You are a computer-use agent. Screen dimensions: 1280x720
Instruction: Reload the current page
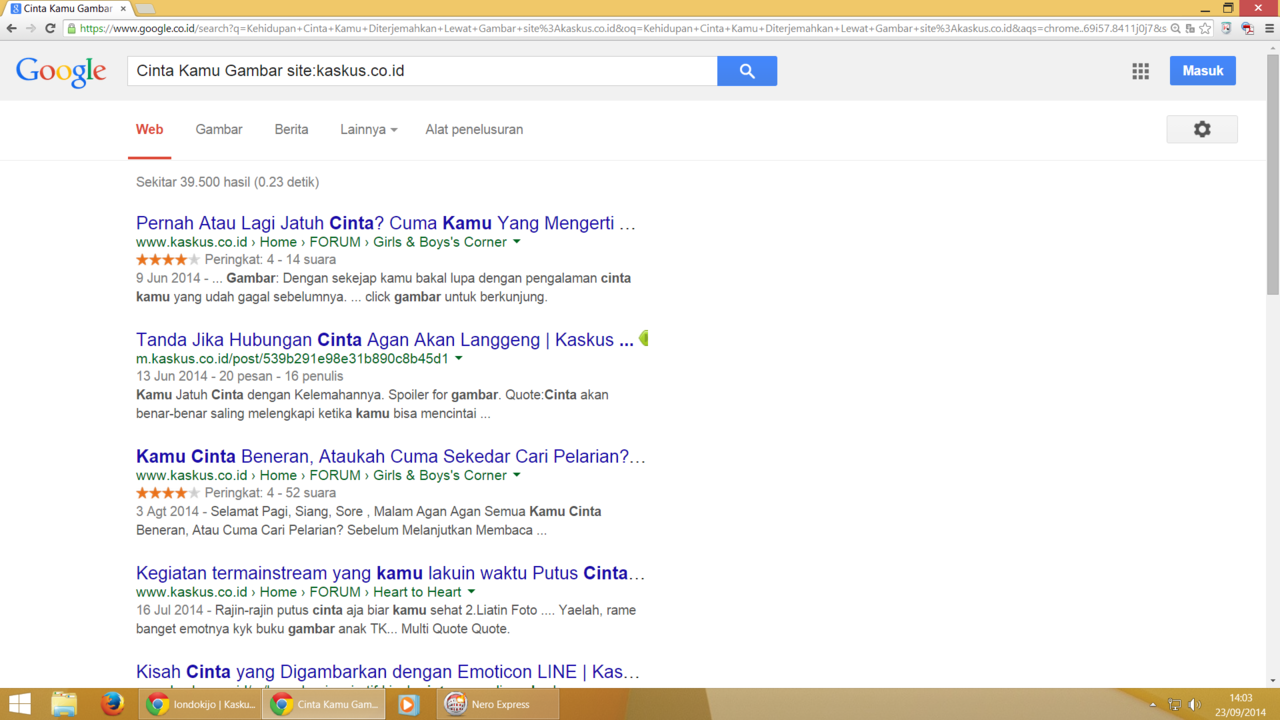tap(50, 28)
